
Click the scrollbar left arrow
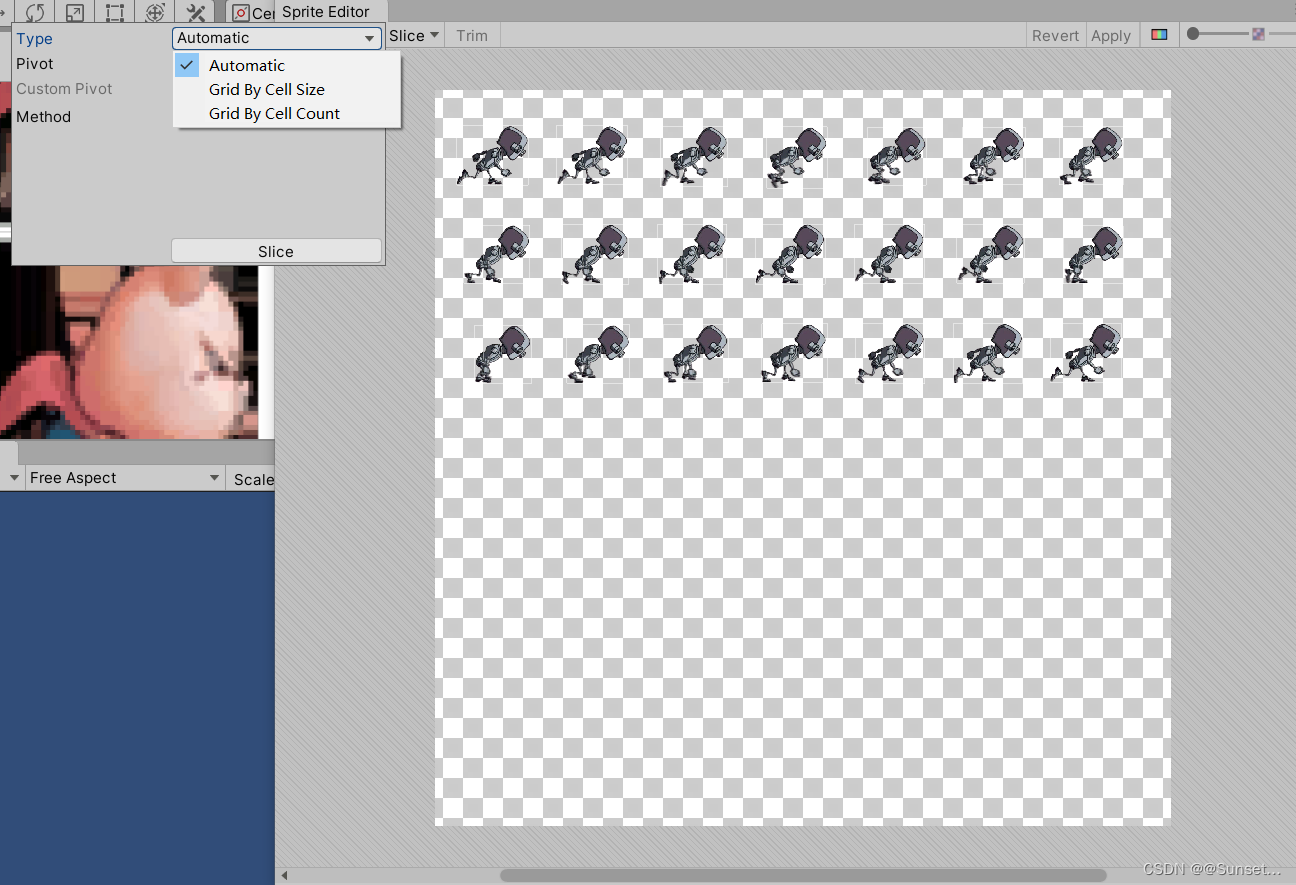[x=284, y=876]
